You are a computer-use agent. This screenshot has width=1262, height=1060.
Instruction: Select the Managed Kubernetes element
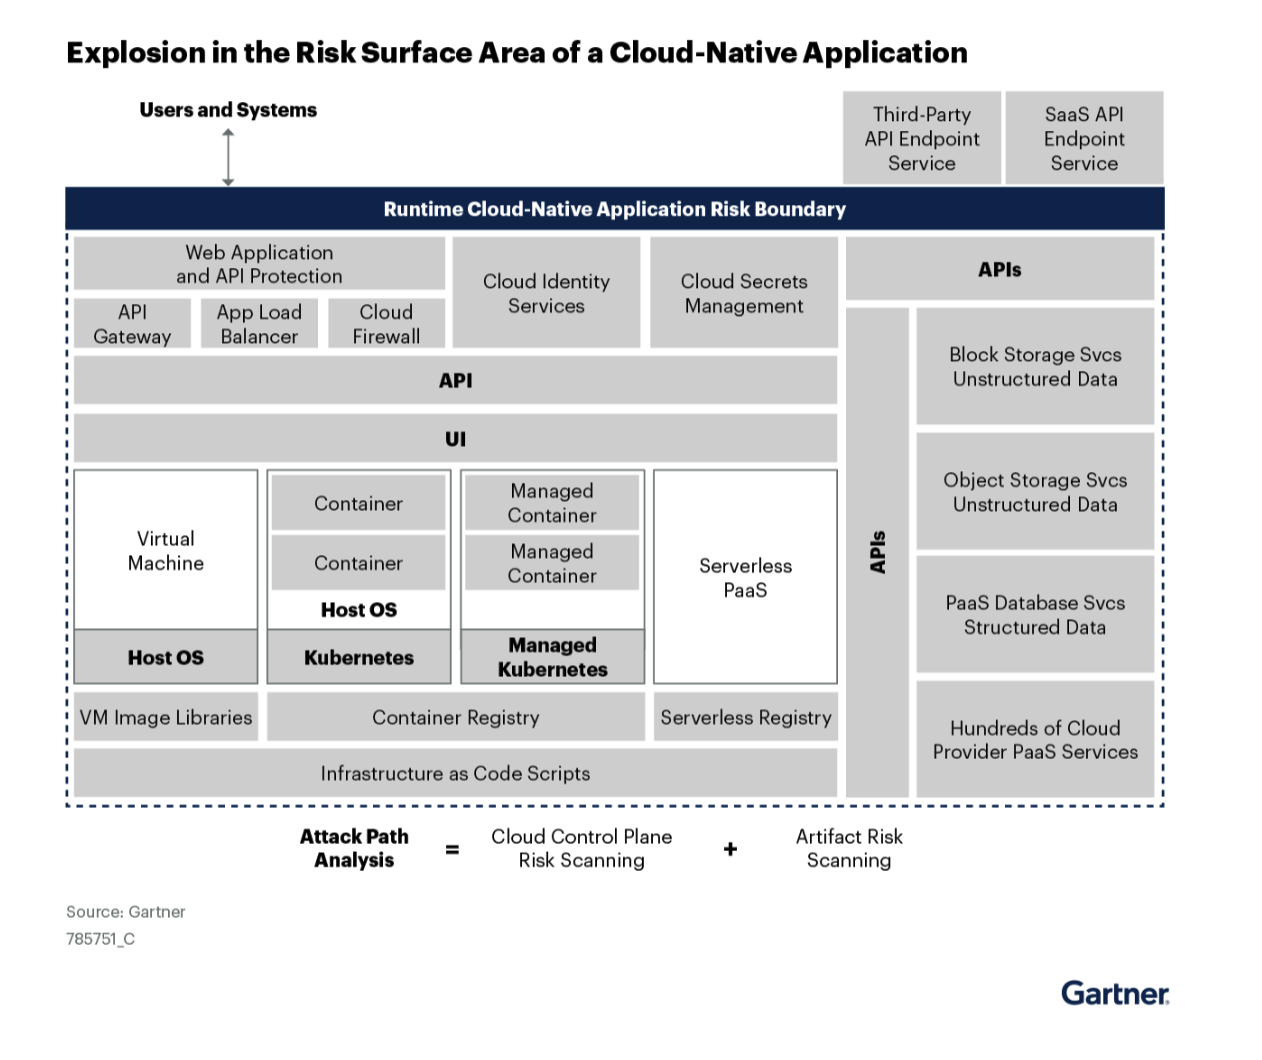551,657
